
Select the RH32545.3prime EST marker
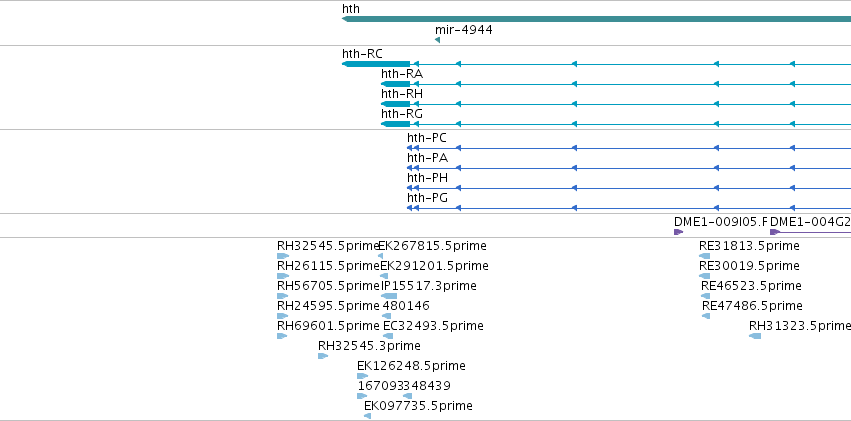click(x=323, y=356)
